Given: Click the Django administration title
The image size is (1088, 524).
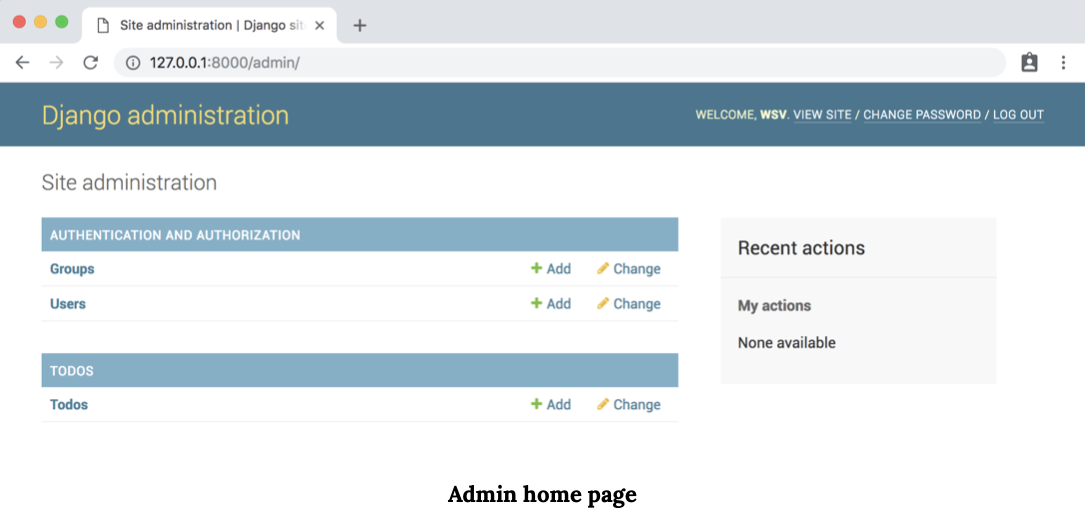Looking at the screenshot, I should coord(165,115).
